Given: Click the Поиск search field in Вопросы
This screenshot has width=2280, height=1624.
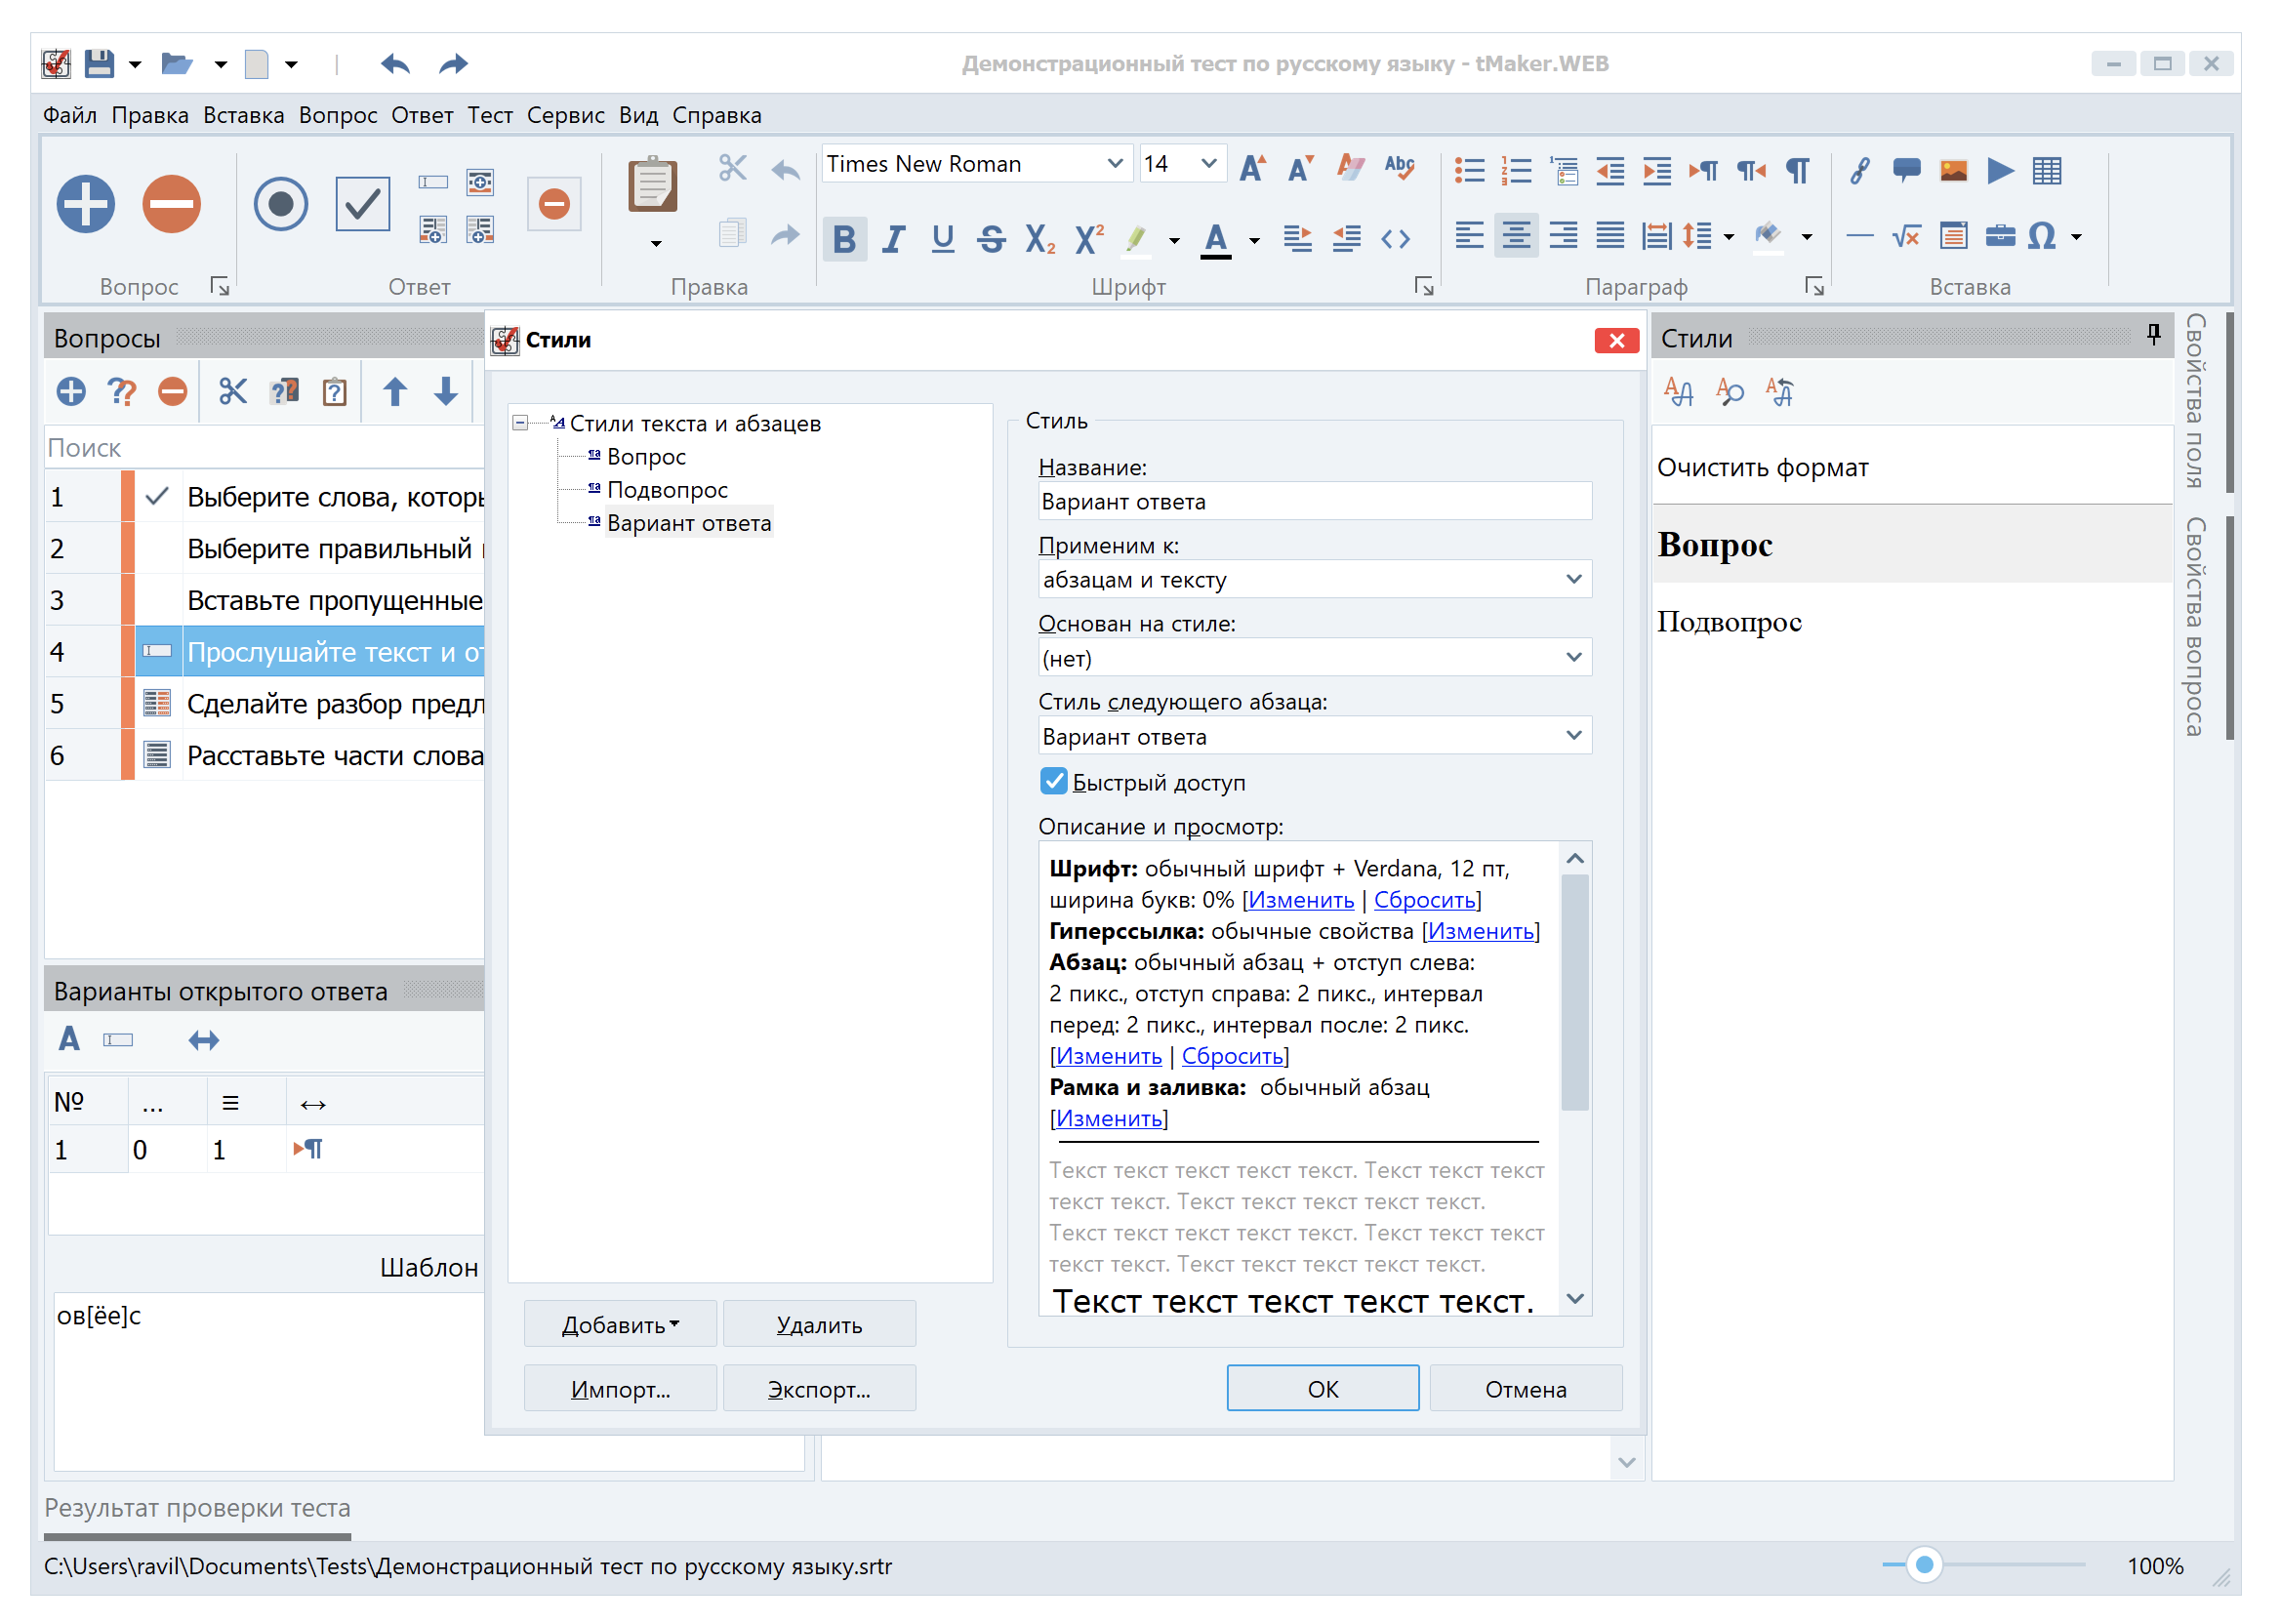Looking at the screenshot, I should (264, 448).
